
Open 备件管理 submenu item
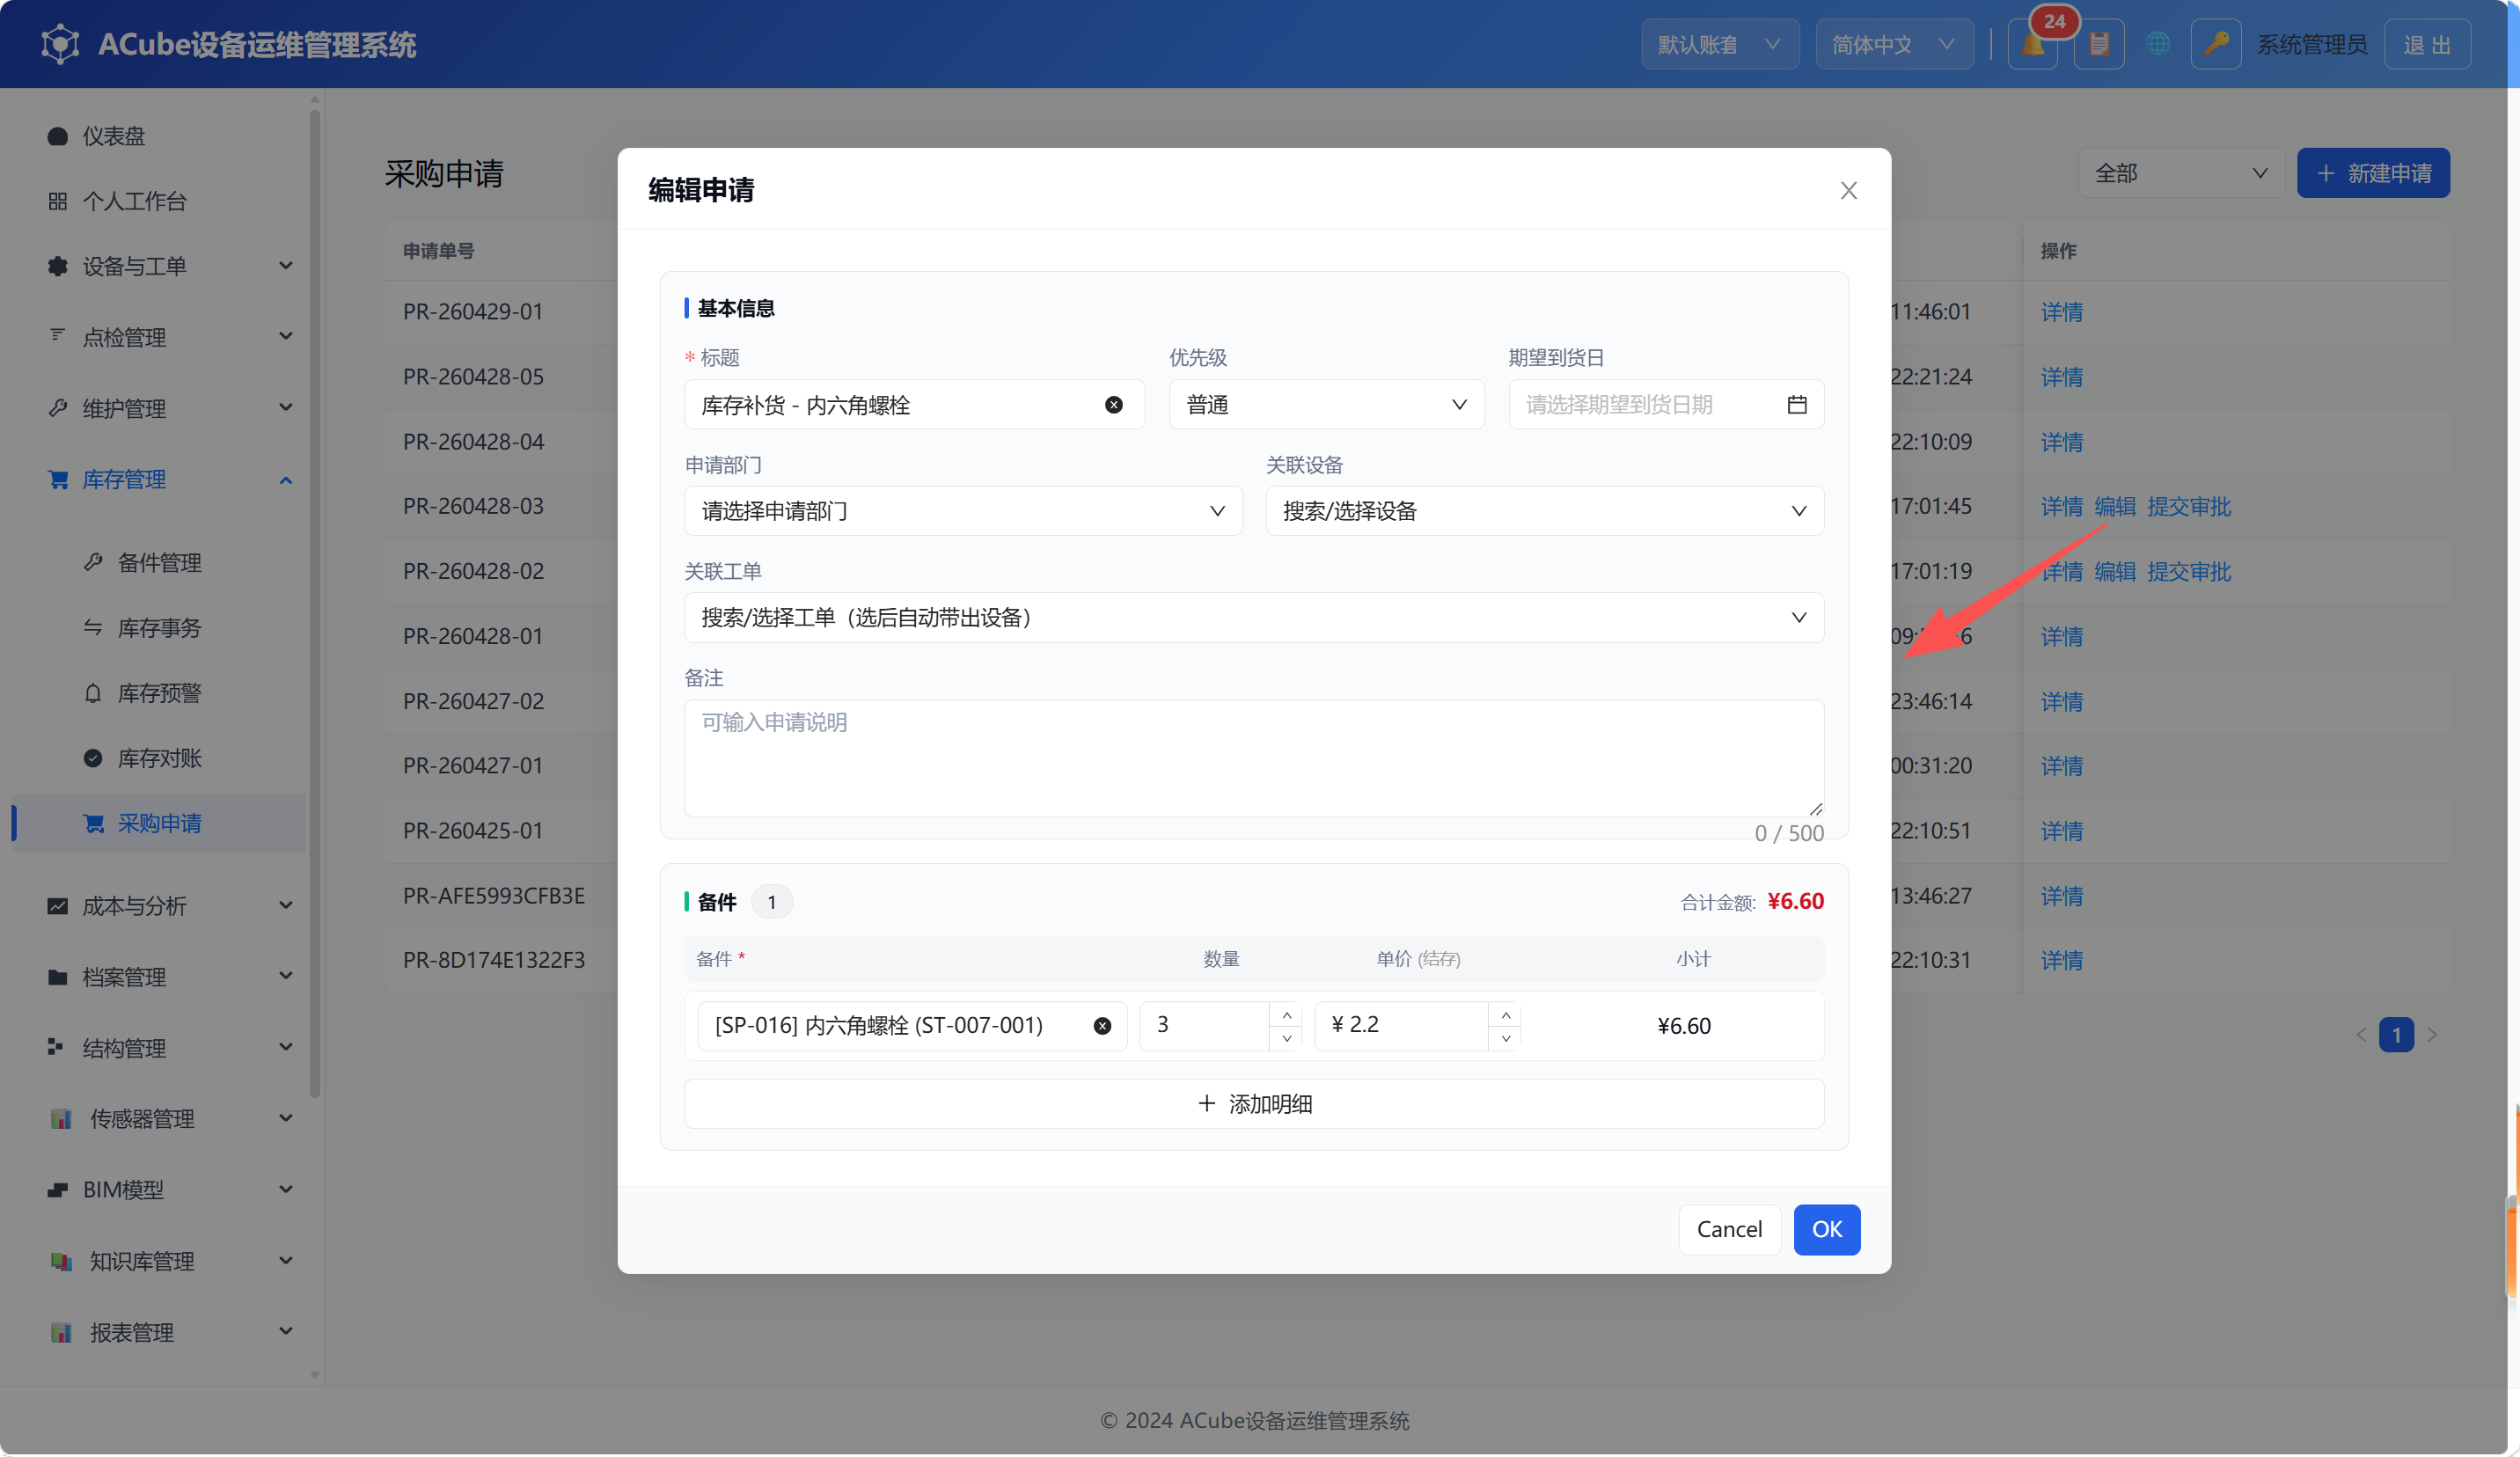[160, 562]
